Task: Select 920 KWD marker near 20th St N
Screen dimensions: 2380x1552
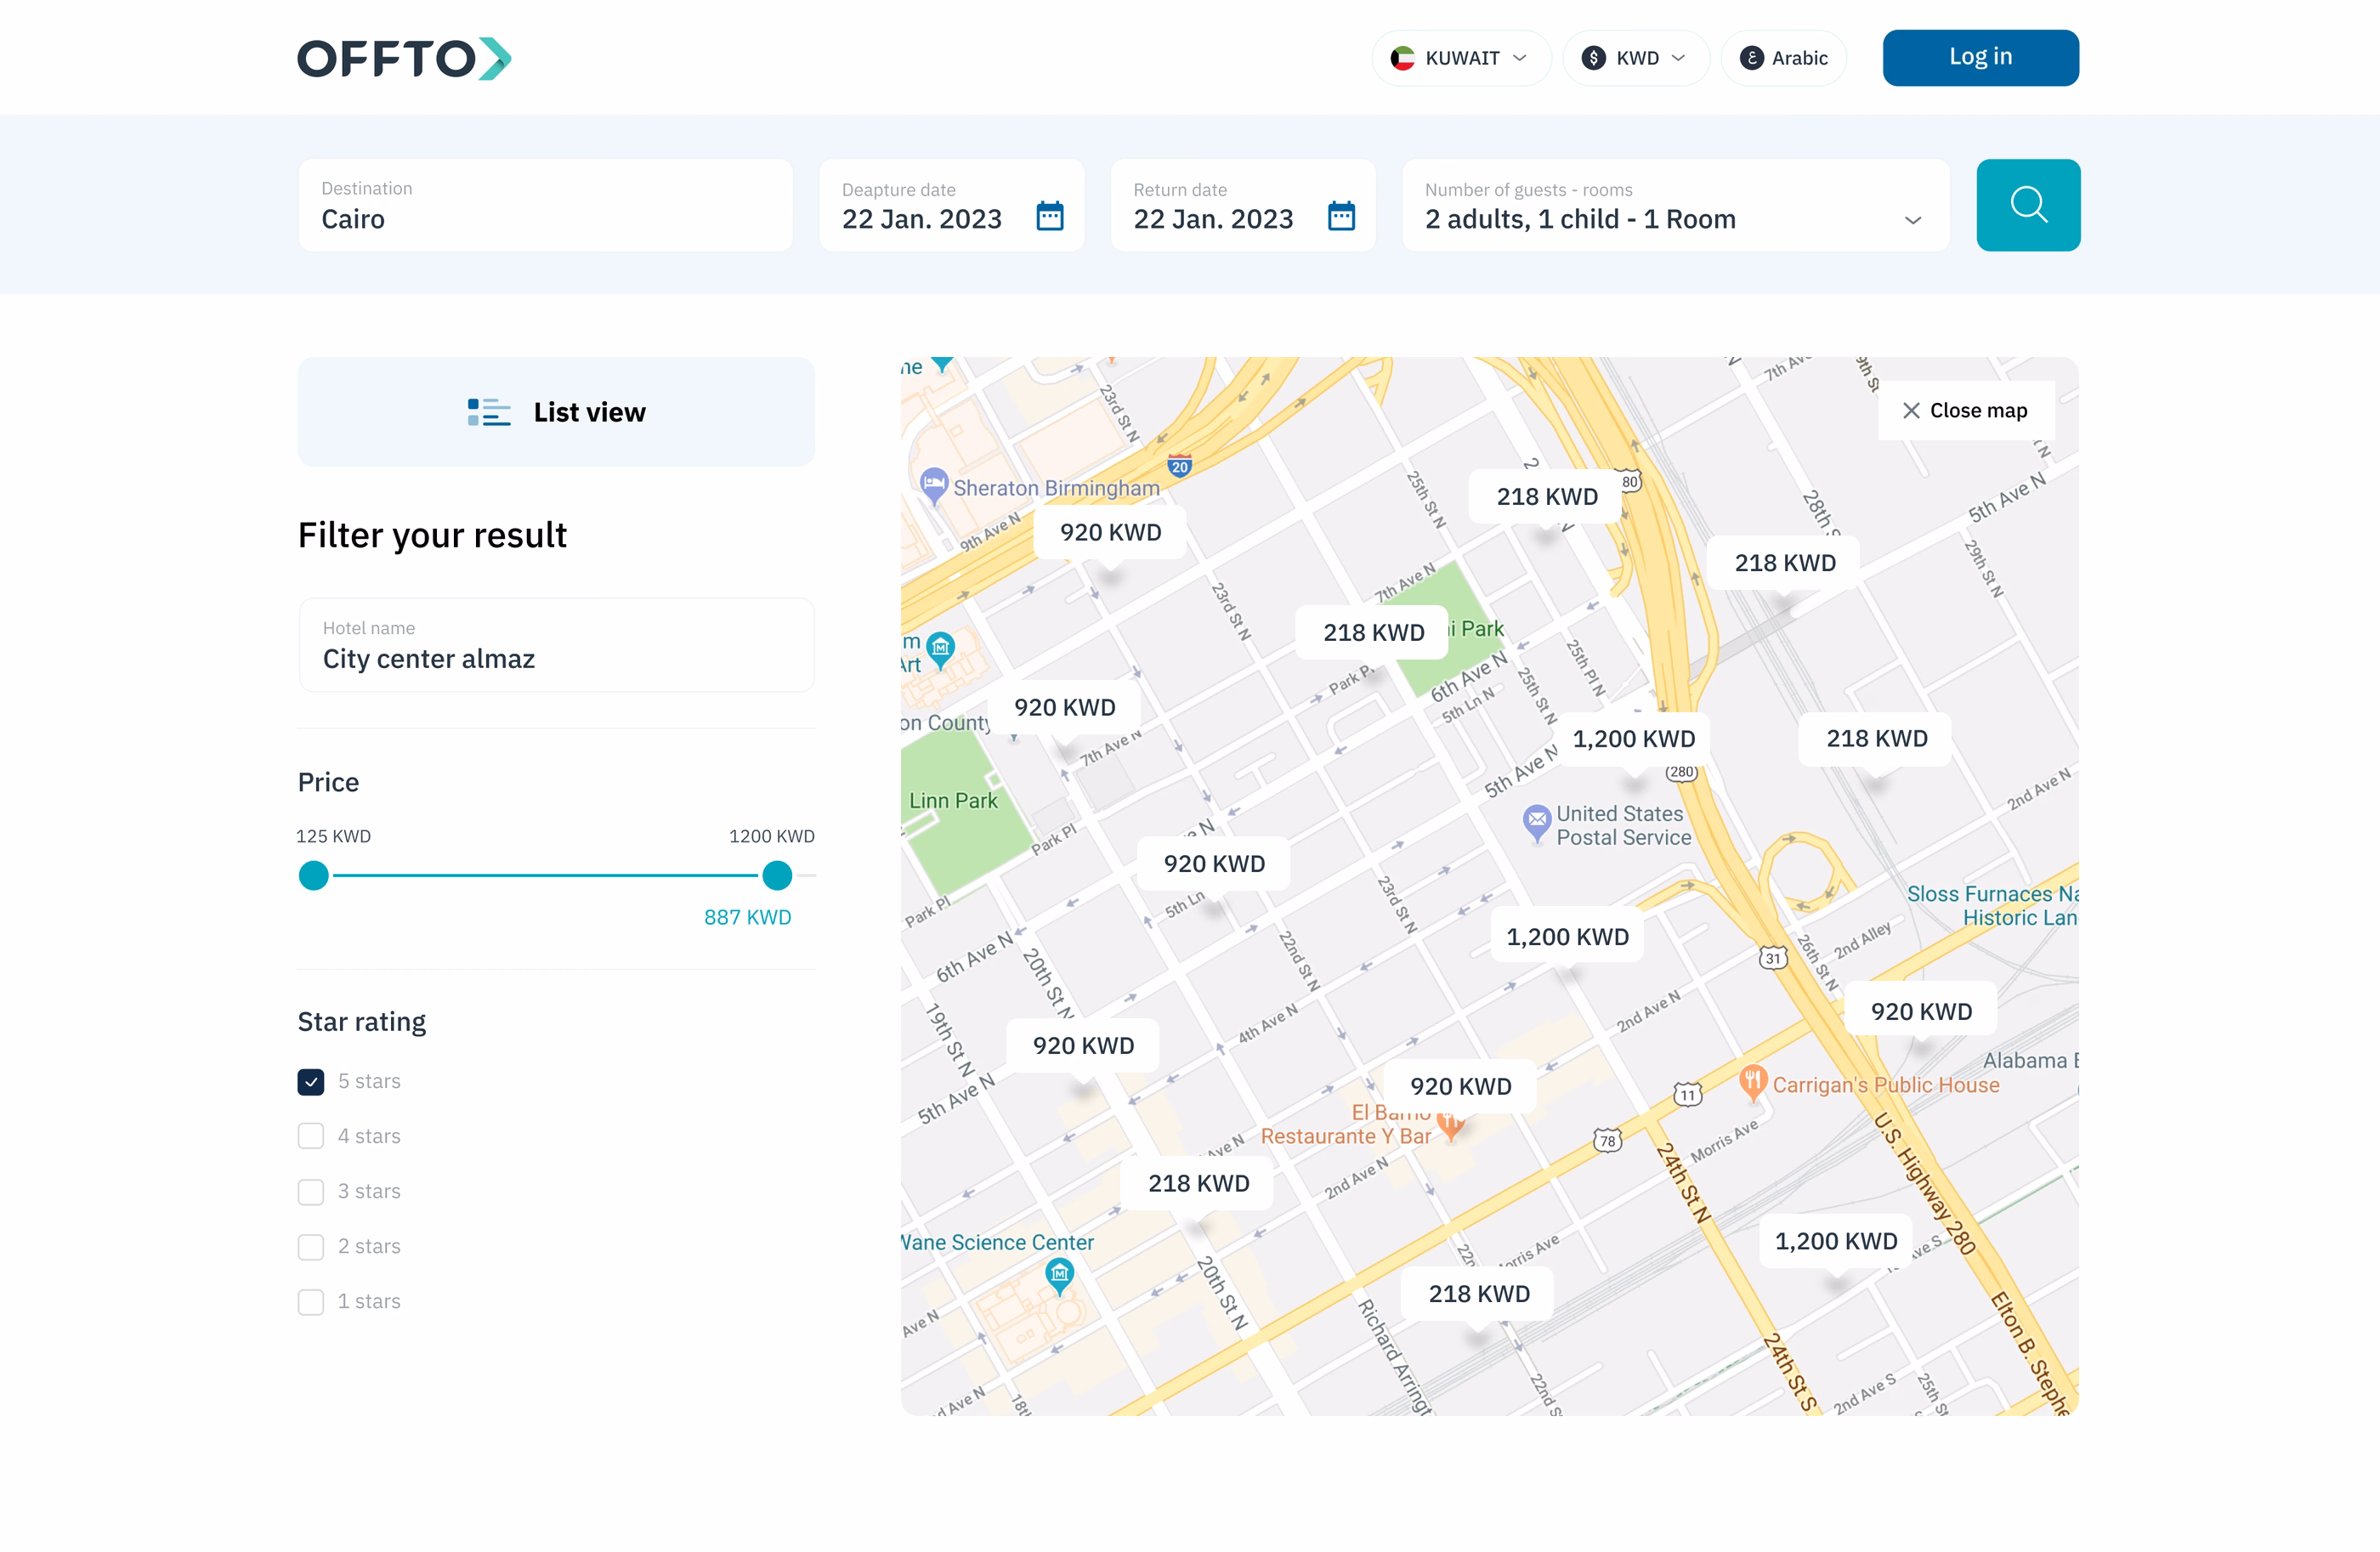Action: pos(1083,1046)
